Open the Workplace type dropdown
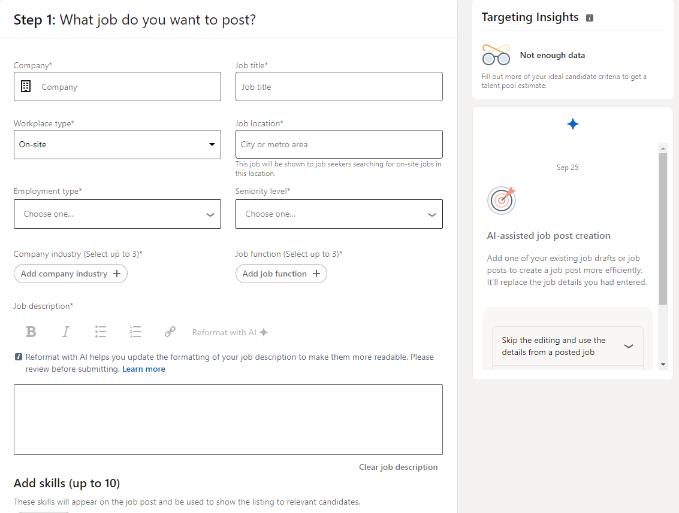The width and height of the screenshot is (679, 513). (x=117, y=144)
